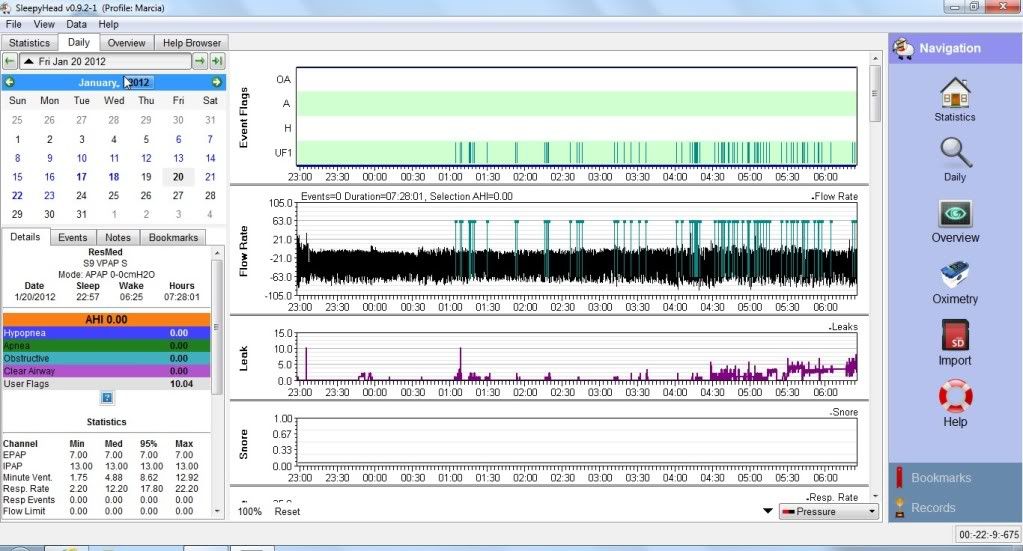Click the graph area vertical scrollbar thumb
This screenshot has width=1023, height=551.
click(875, 93)
